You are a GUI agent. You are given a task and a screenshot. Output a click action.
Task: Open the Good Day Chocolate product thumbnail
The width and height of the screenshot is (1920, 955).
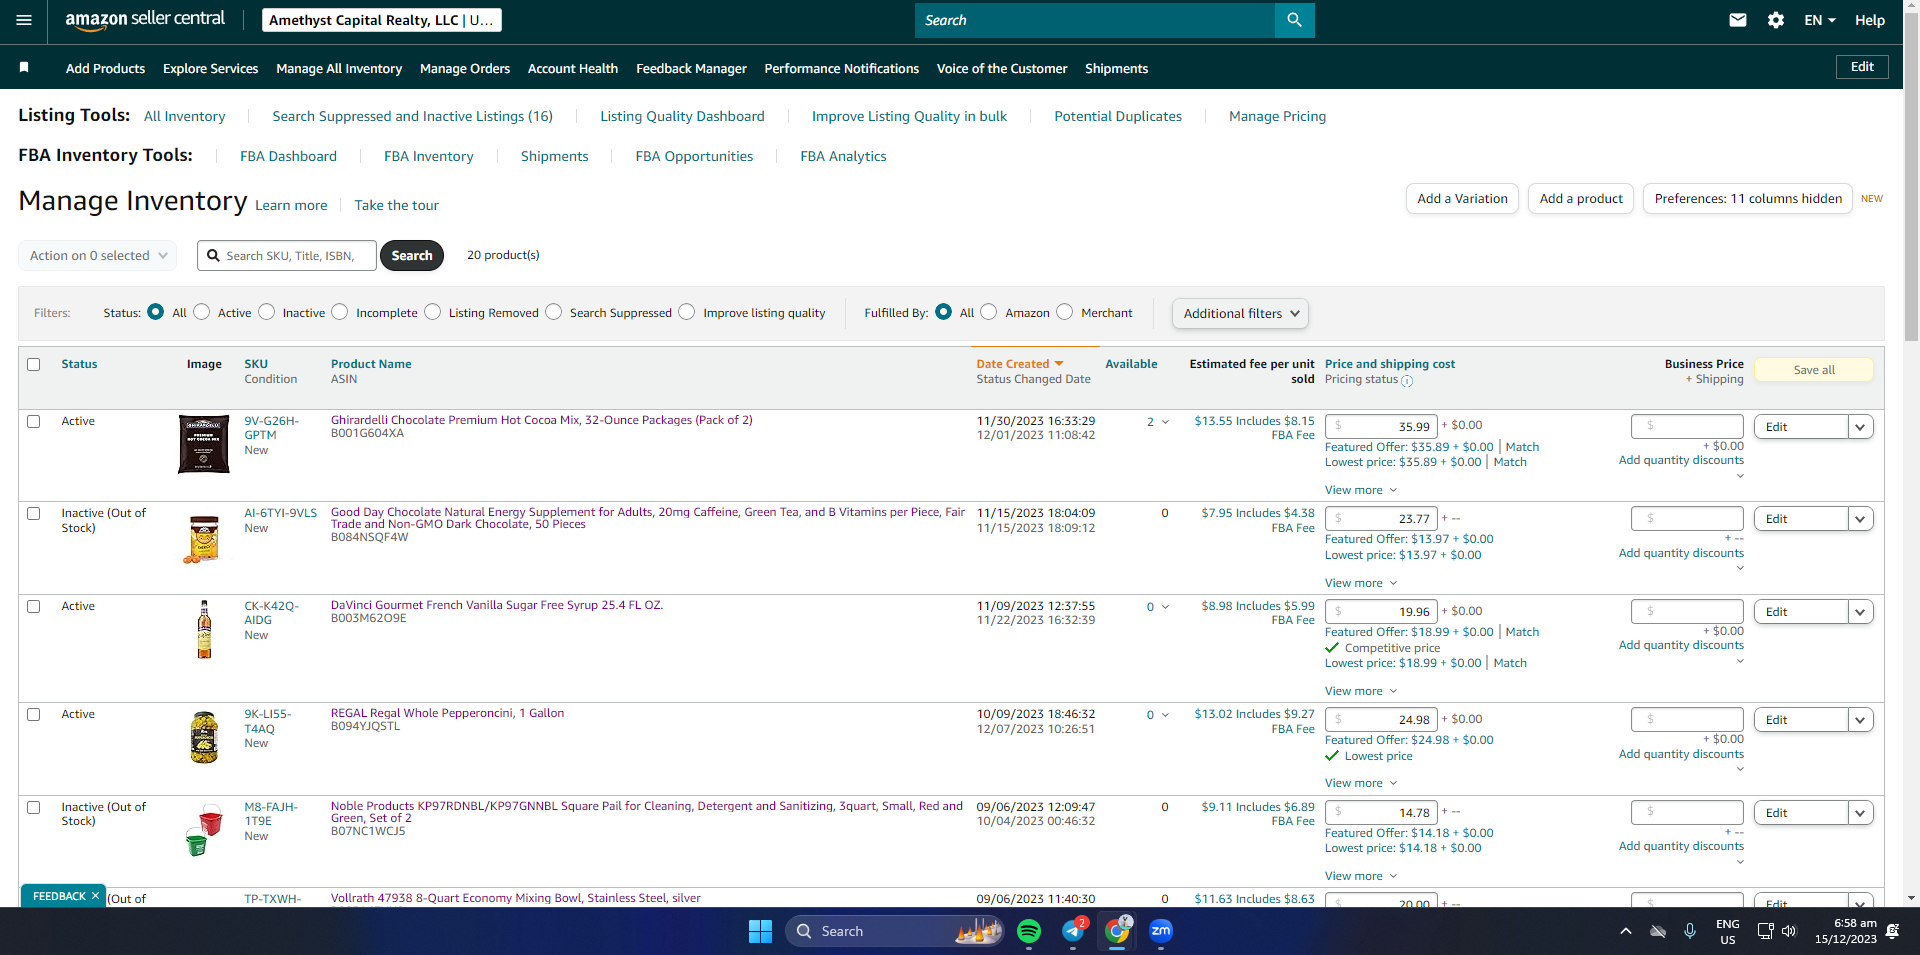[x=204, y=538]
